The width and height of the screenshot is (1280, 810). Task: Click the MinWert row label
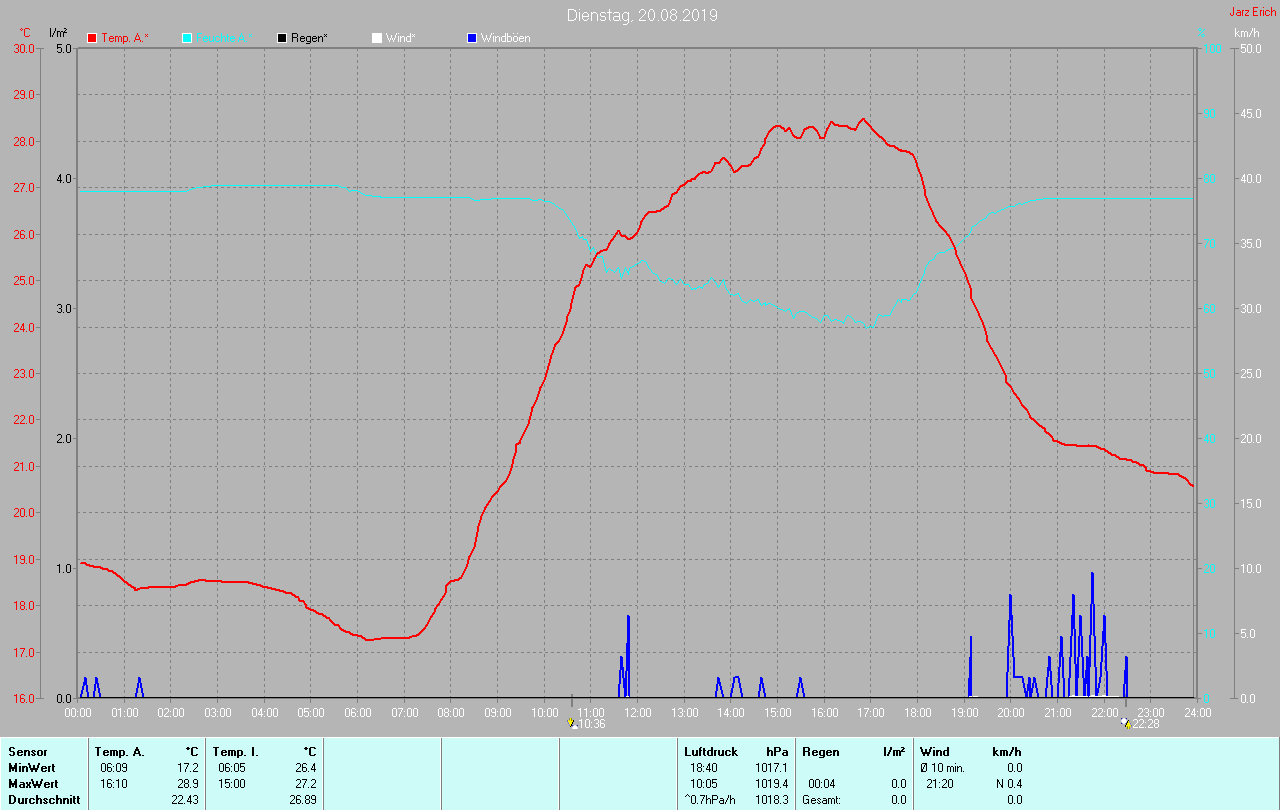(x=31, y=768)
